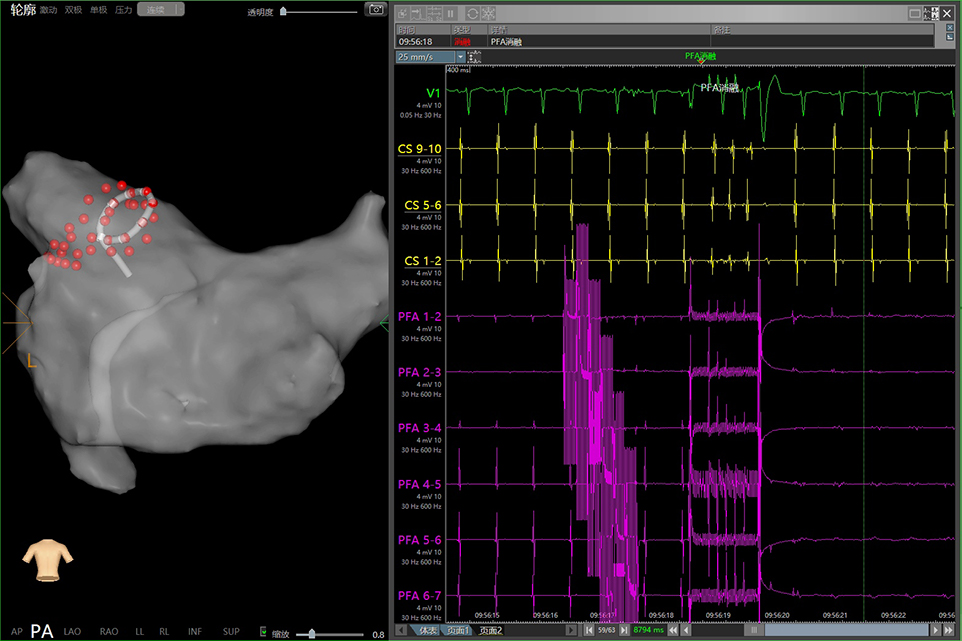Open the 25 mm/s sweep speed dropdown
Image resolution: width=962 pixels, height=641 pixels.
431,57
